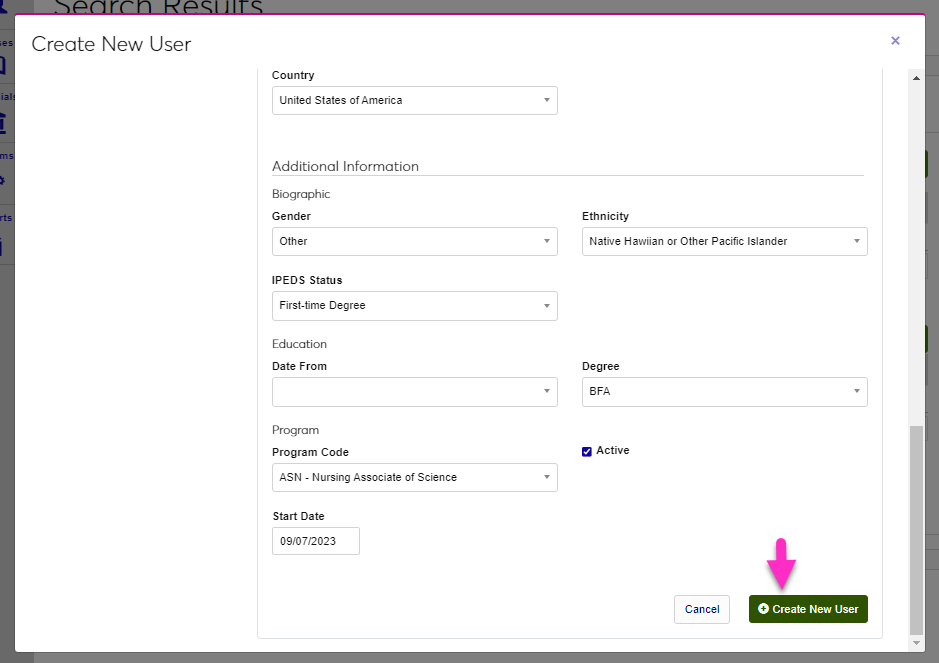Change the IPEDS Status selection
The width and height of the screenshot is (939, 663).
(x=414, y=306)
